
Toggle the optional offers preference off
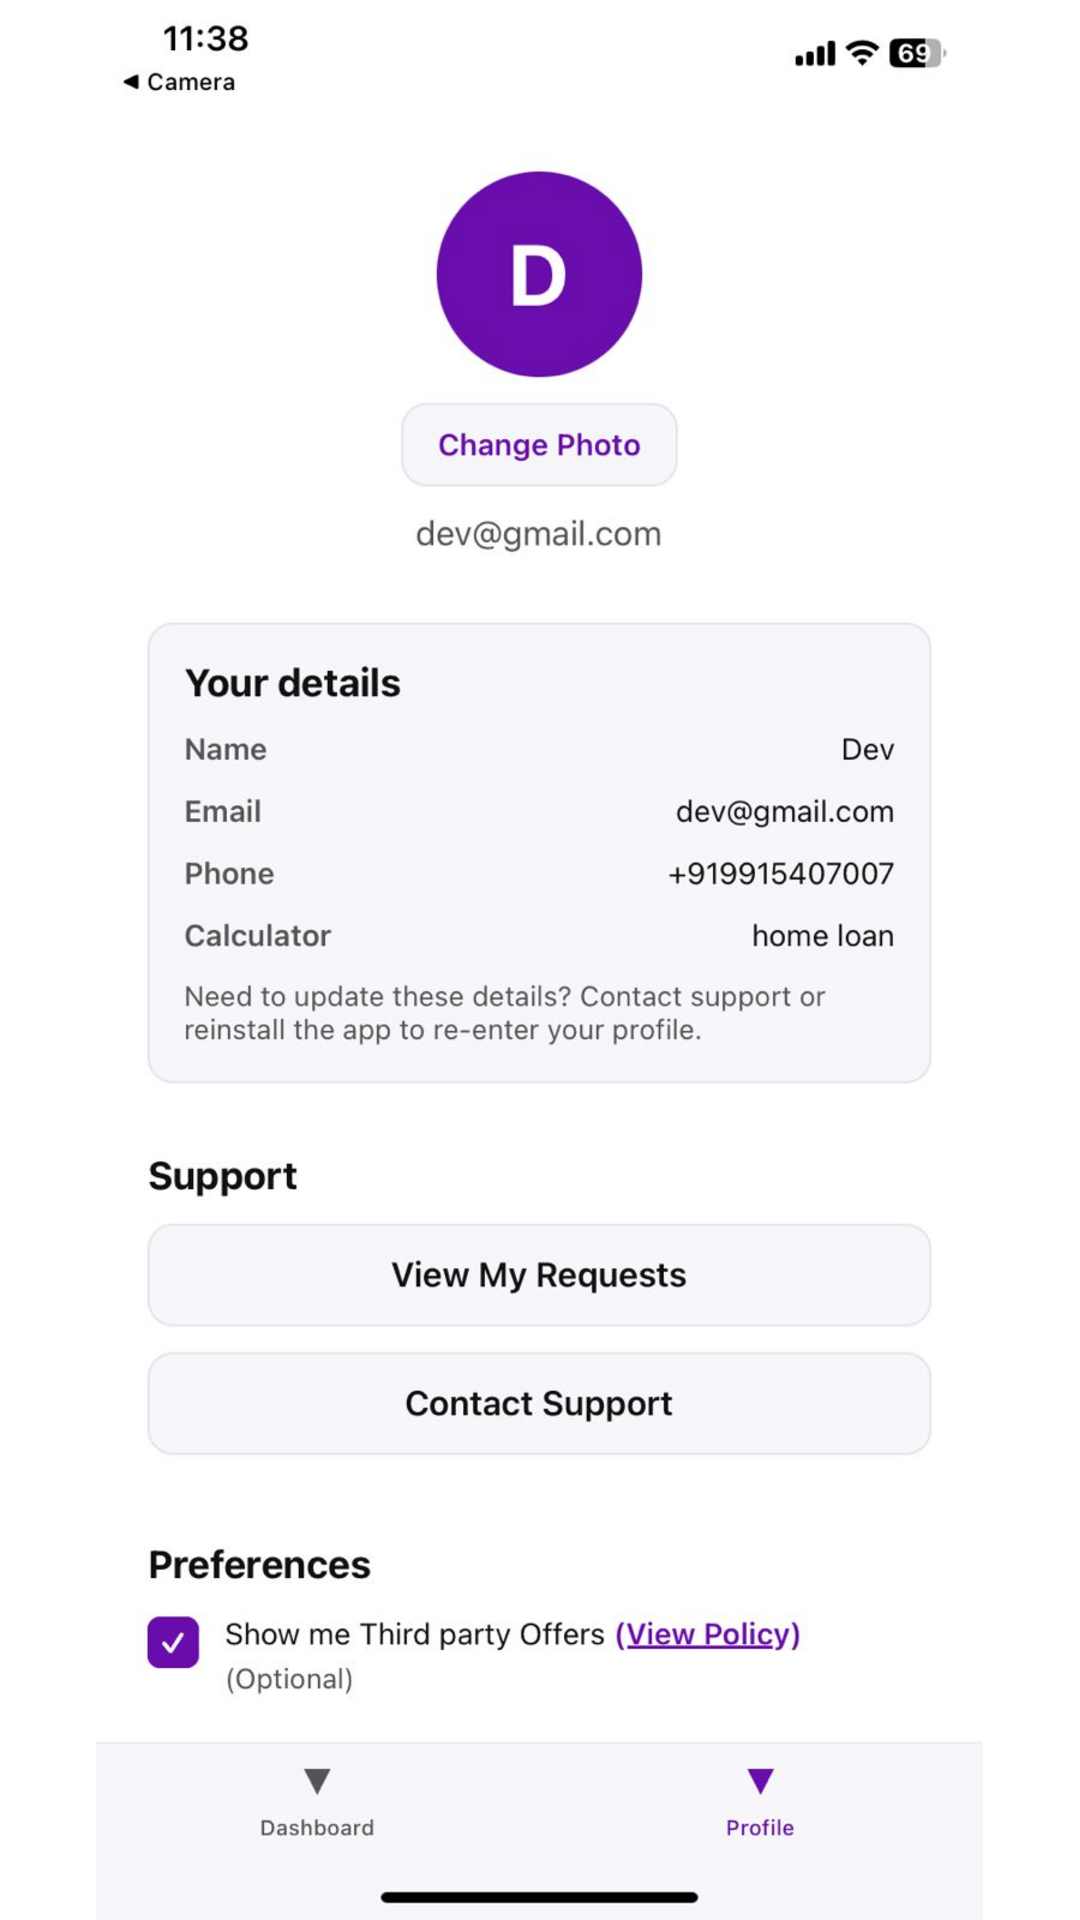(172, 1642)
